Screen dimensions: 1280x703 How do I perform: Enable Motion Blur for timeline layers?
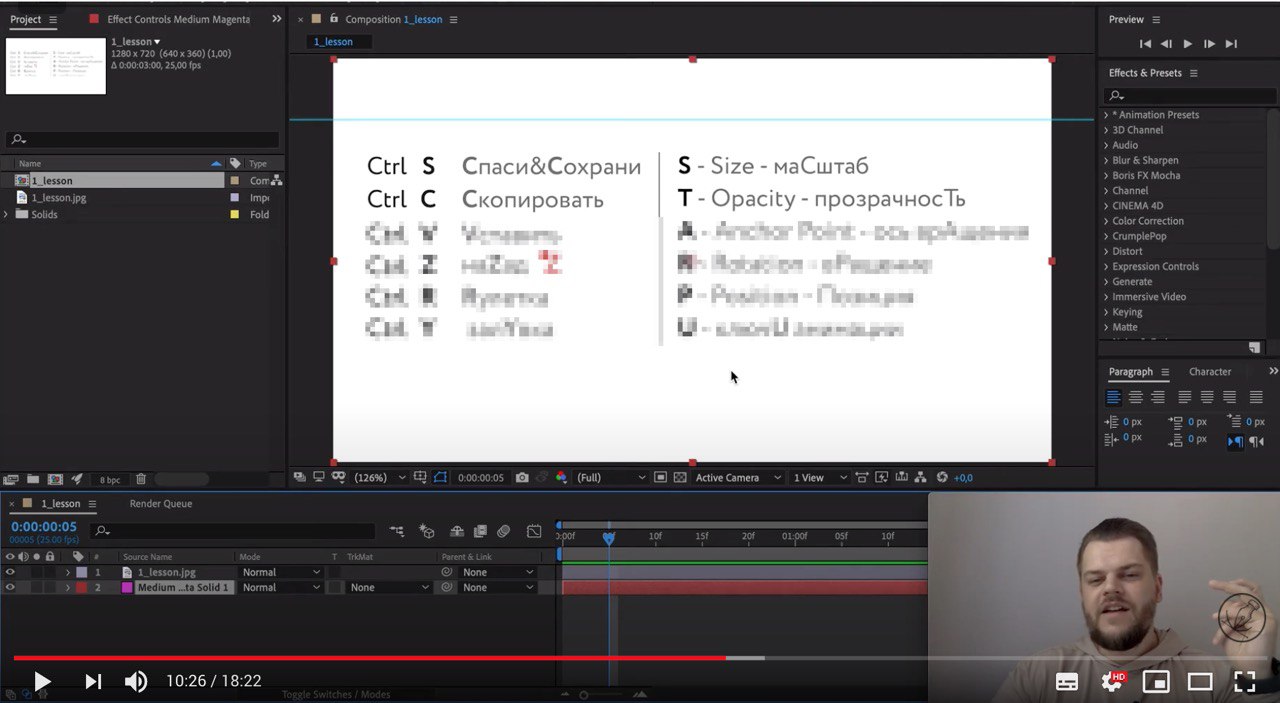(x=504, y=531)
